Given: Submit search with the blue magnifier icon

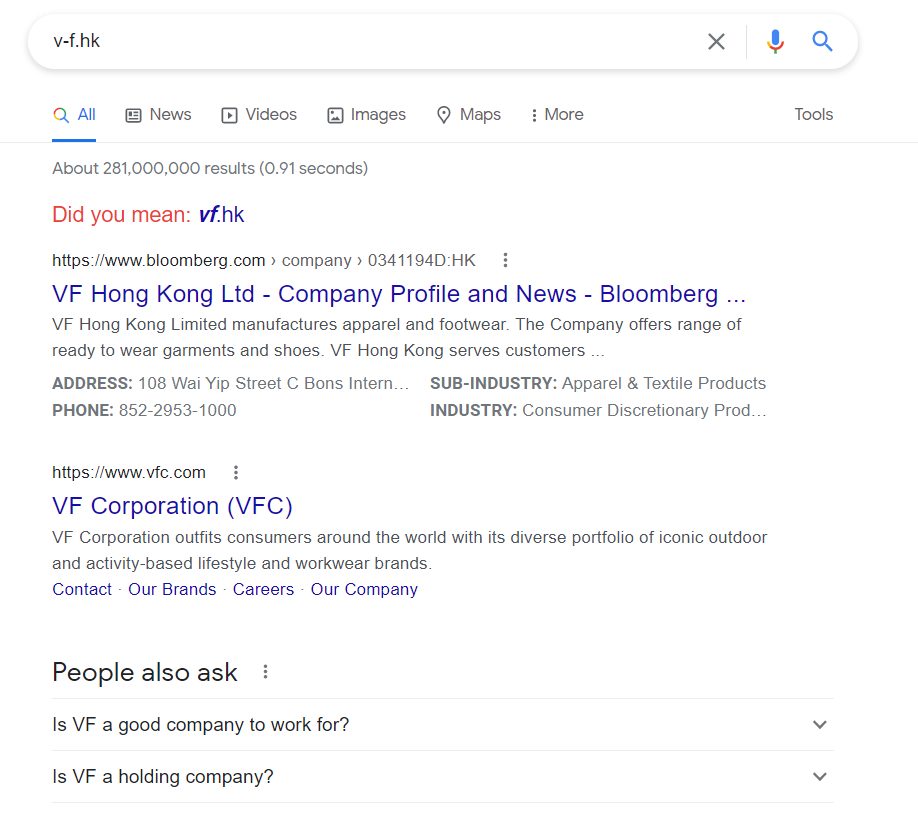Looking at the screenshot, I should click(822, 41).
